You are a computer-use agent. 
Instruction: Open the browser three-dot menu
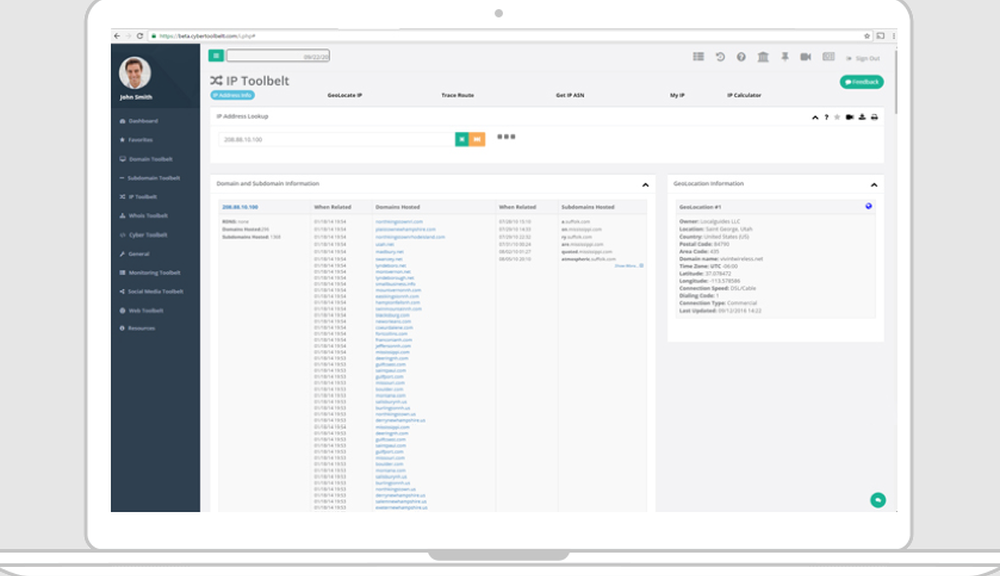click(893, 36)
